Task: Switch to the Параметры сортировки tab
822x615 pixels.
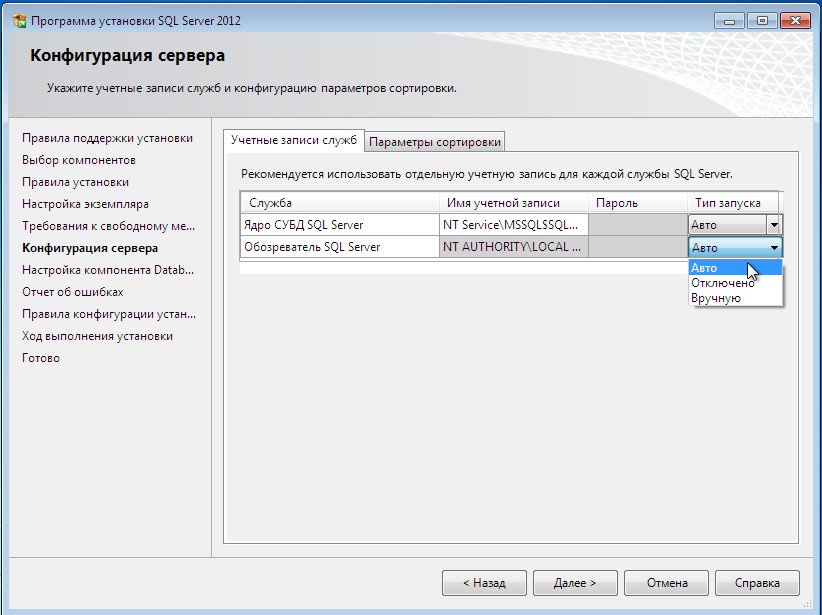Action: click(435, 142)
